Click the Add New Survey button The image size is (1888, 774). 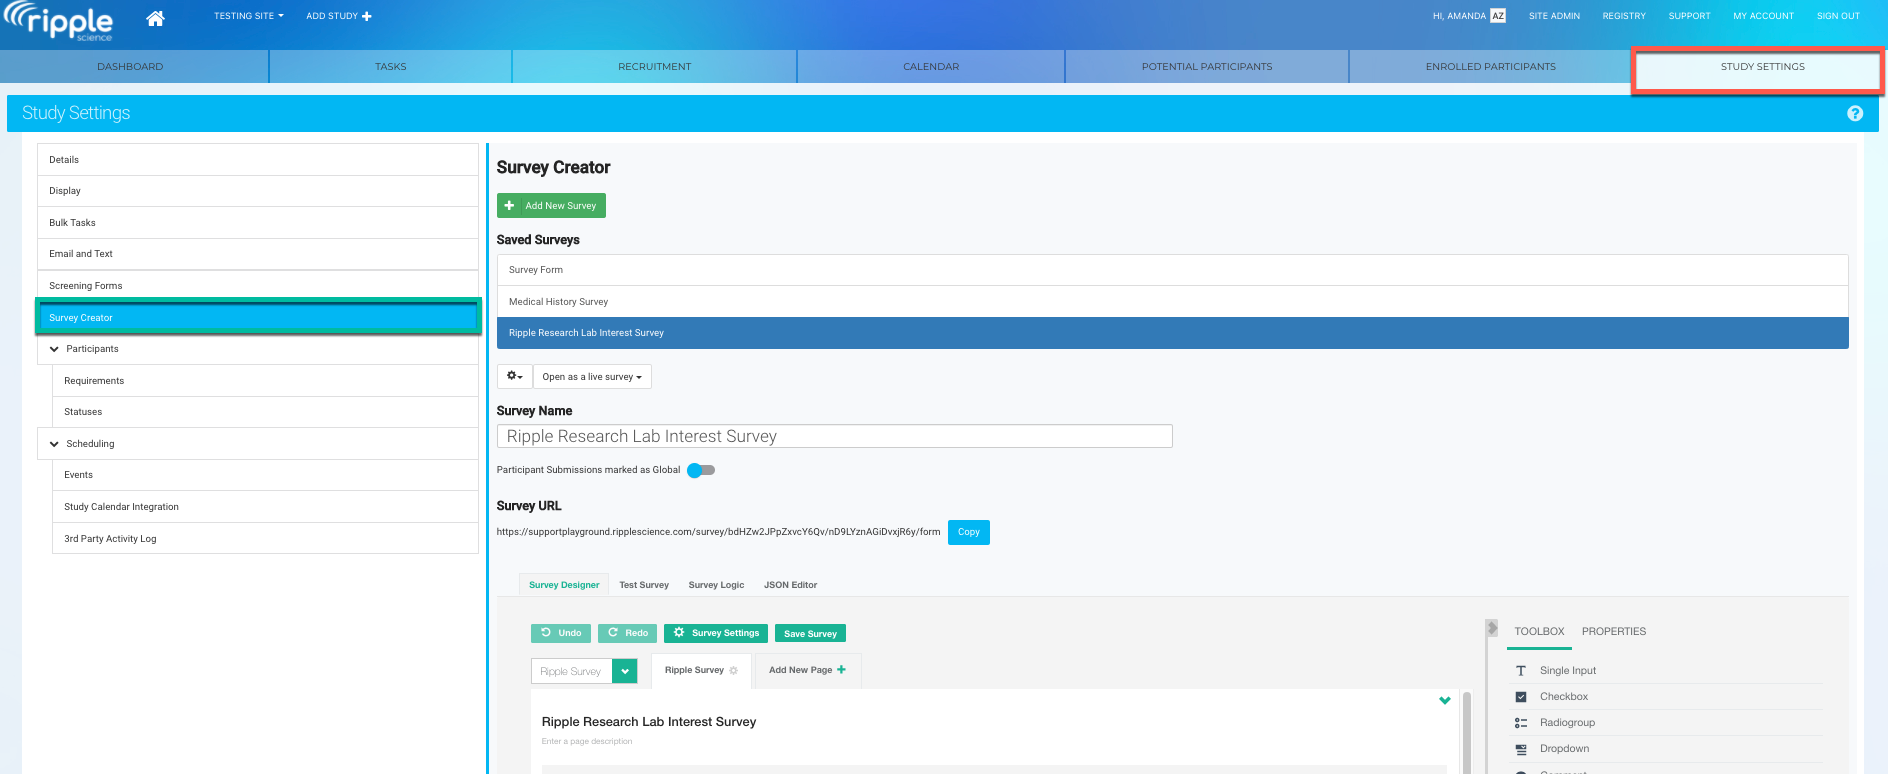[x=551, y=206]
